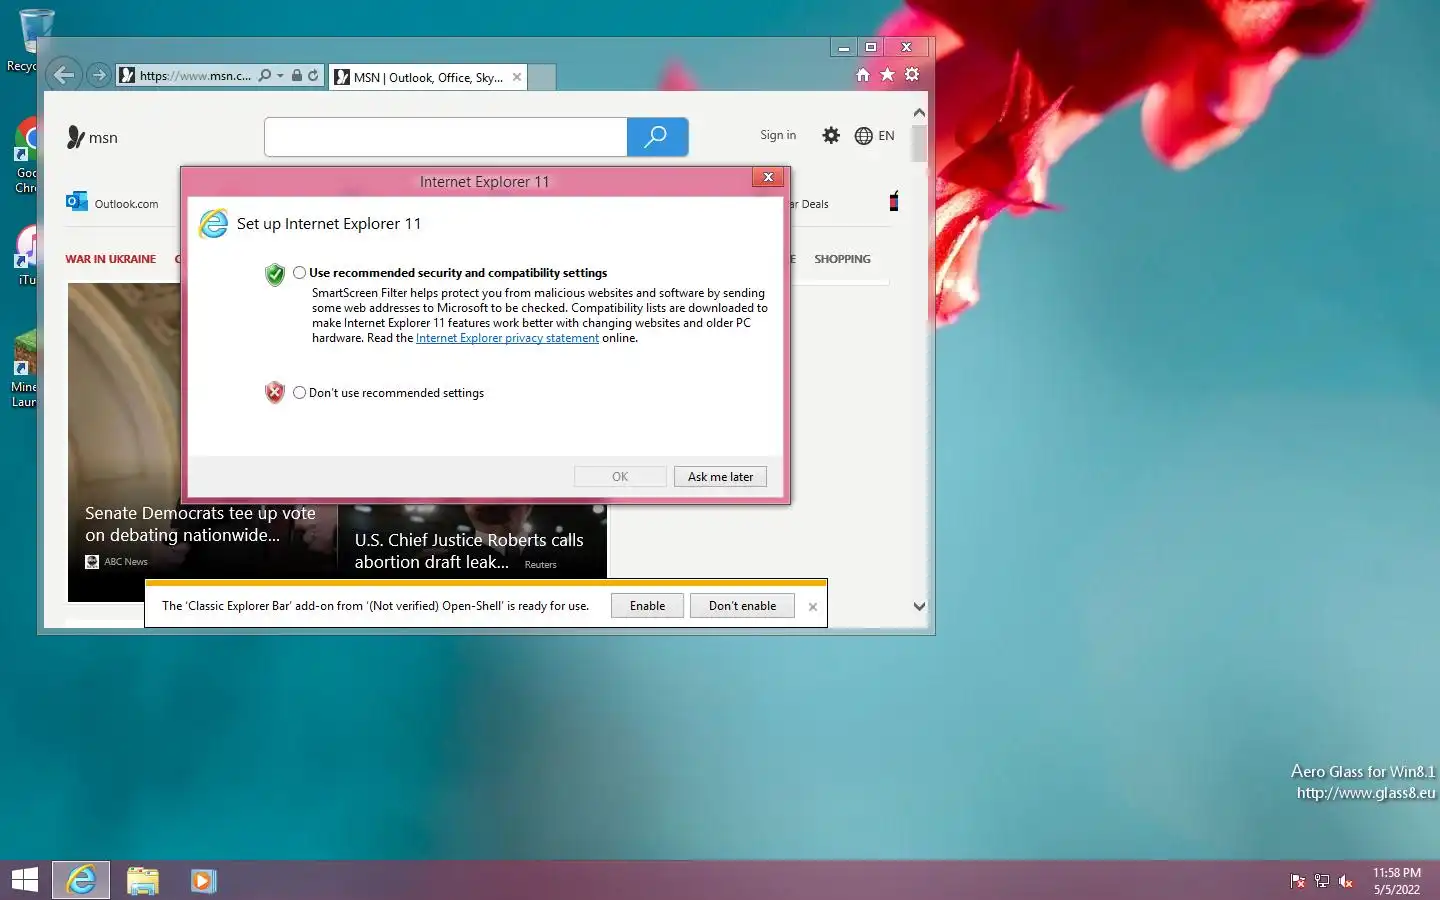Image resolution: width=1440 pixels, height=900 pixels.
Task: Click the Internet Explorer logo in dialog
Action: (x=213, y=224)
